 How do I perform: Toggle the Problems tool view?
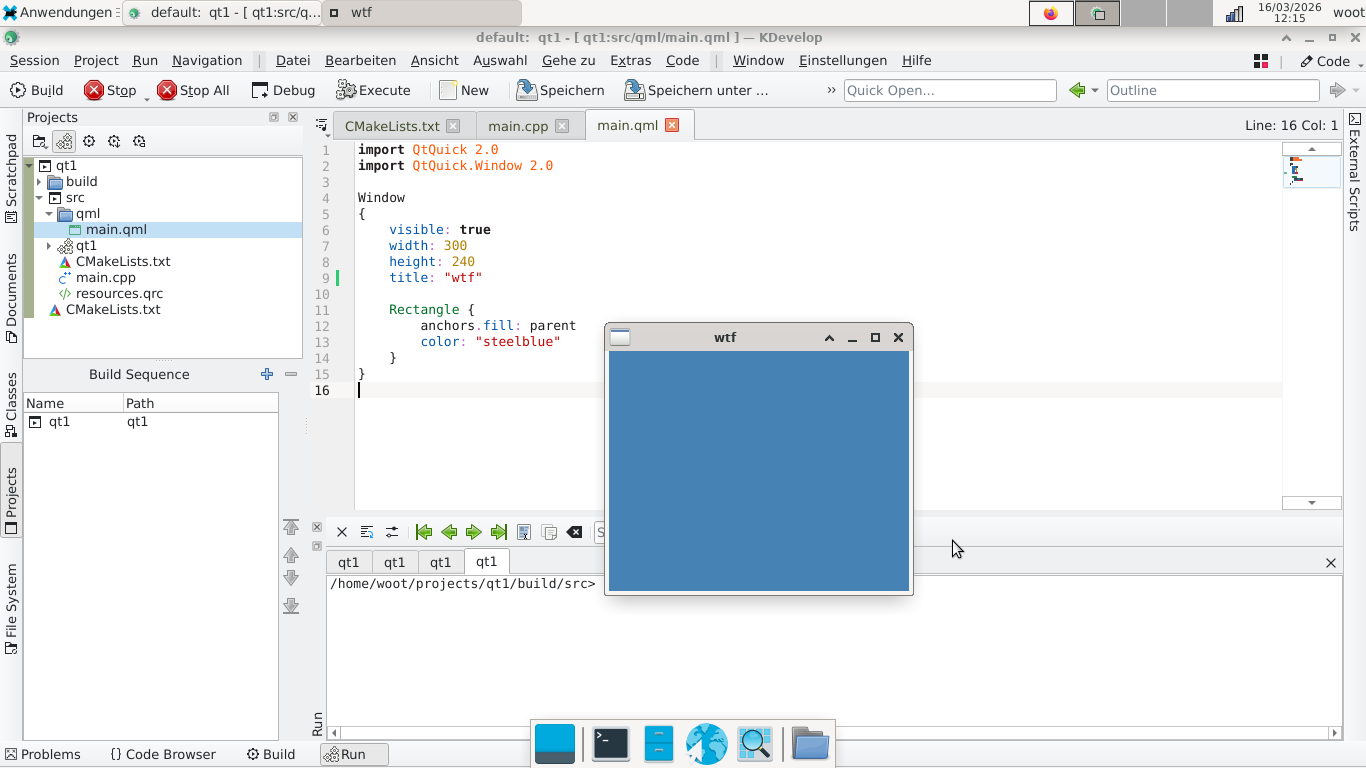click(x=42, y=754)
